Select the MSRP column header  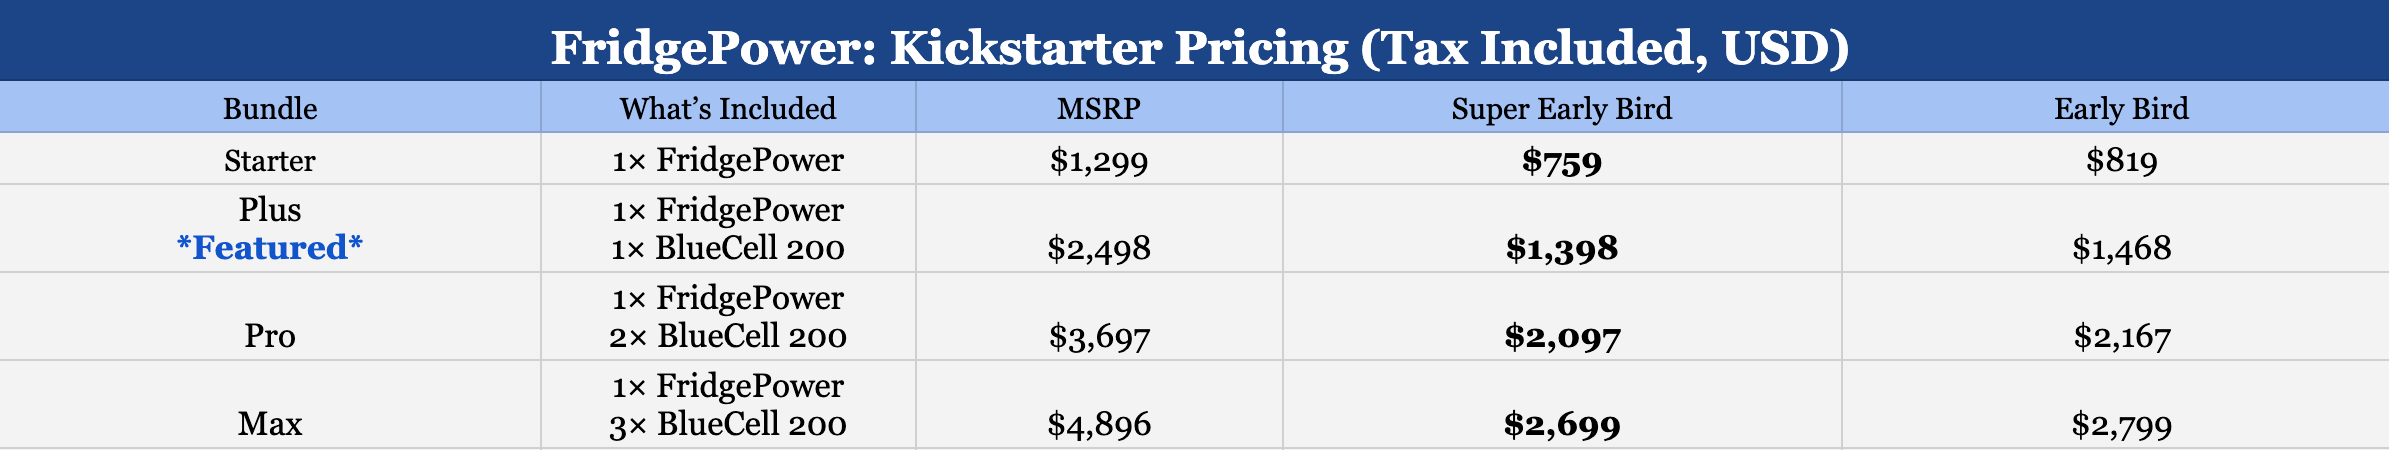pos(1099,108)
